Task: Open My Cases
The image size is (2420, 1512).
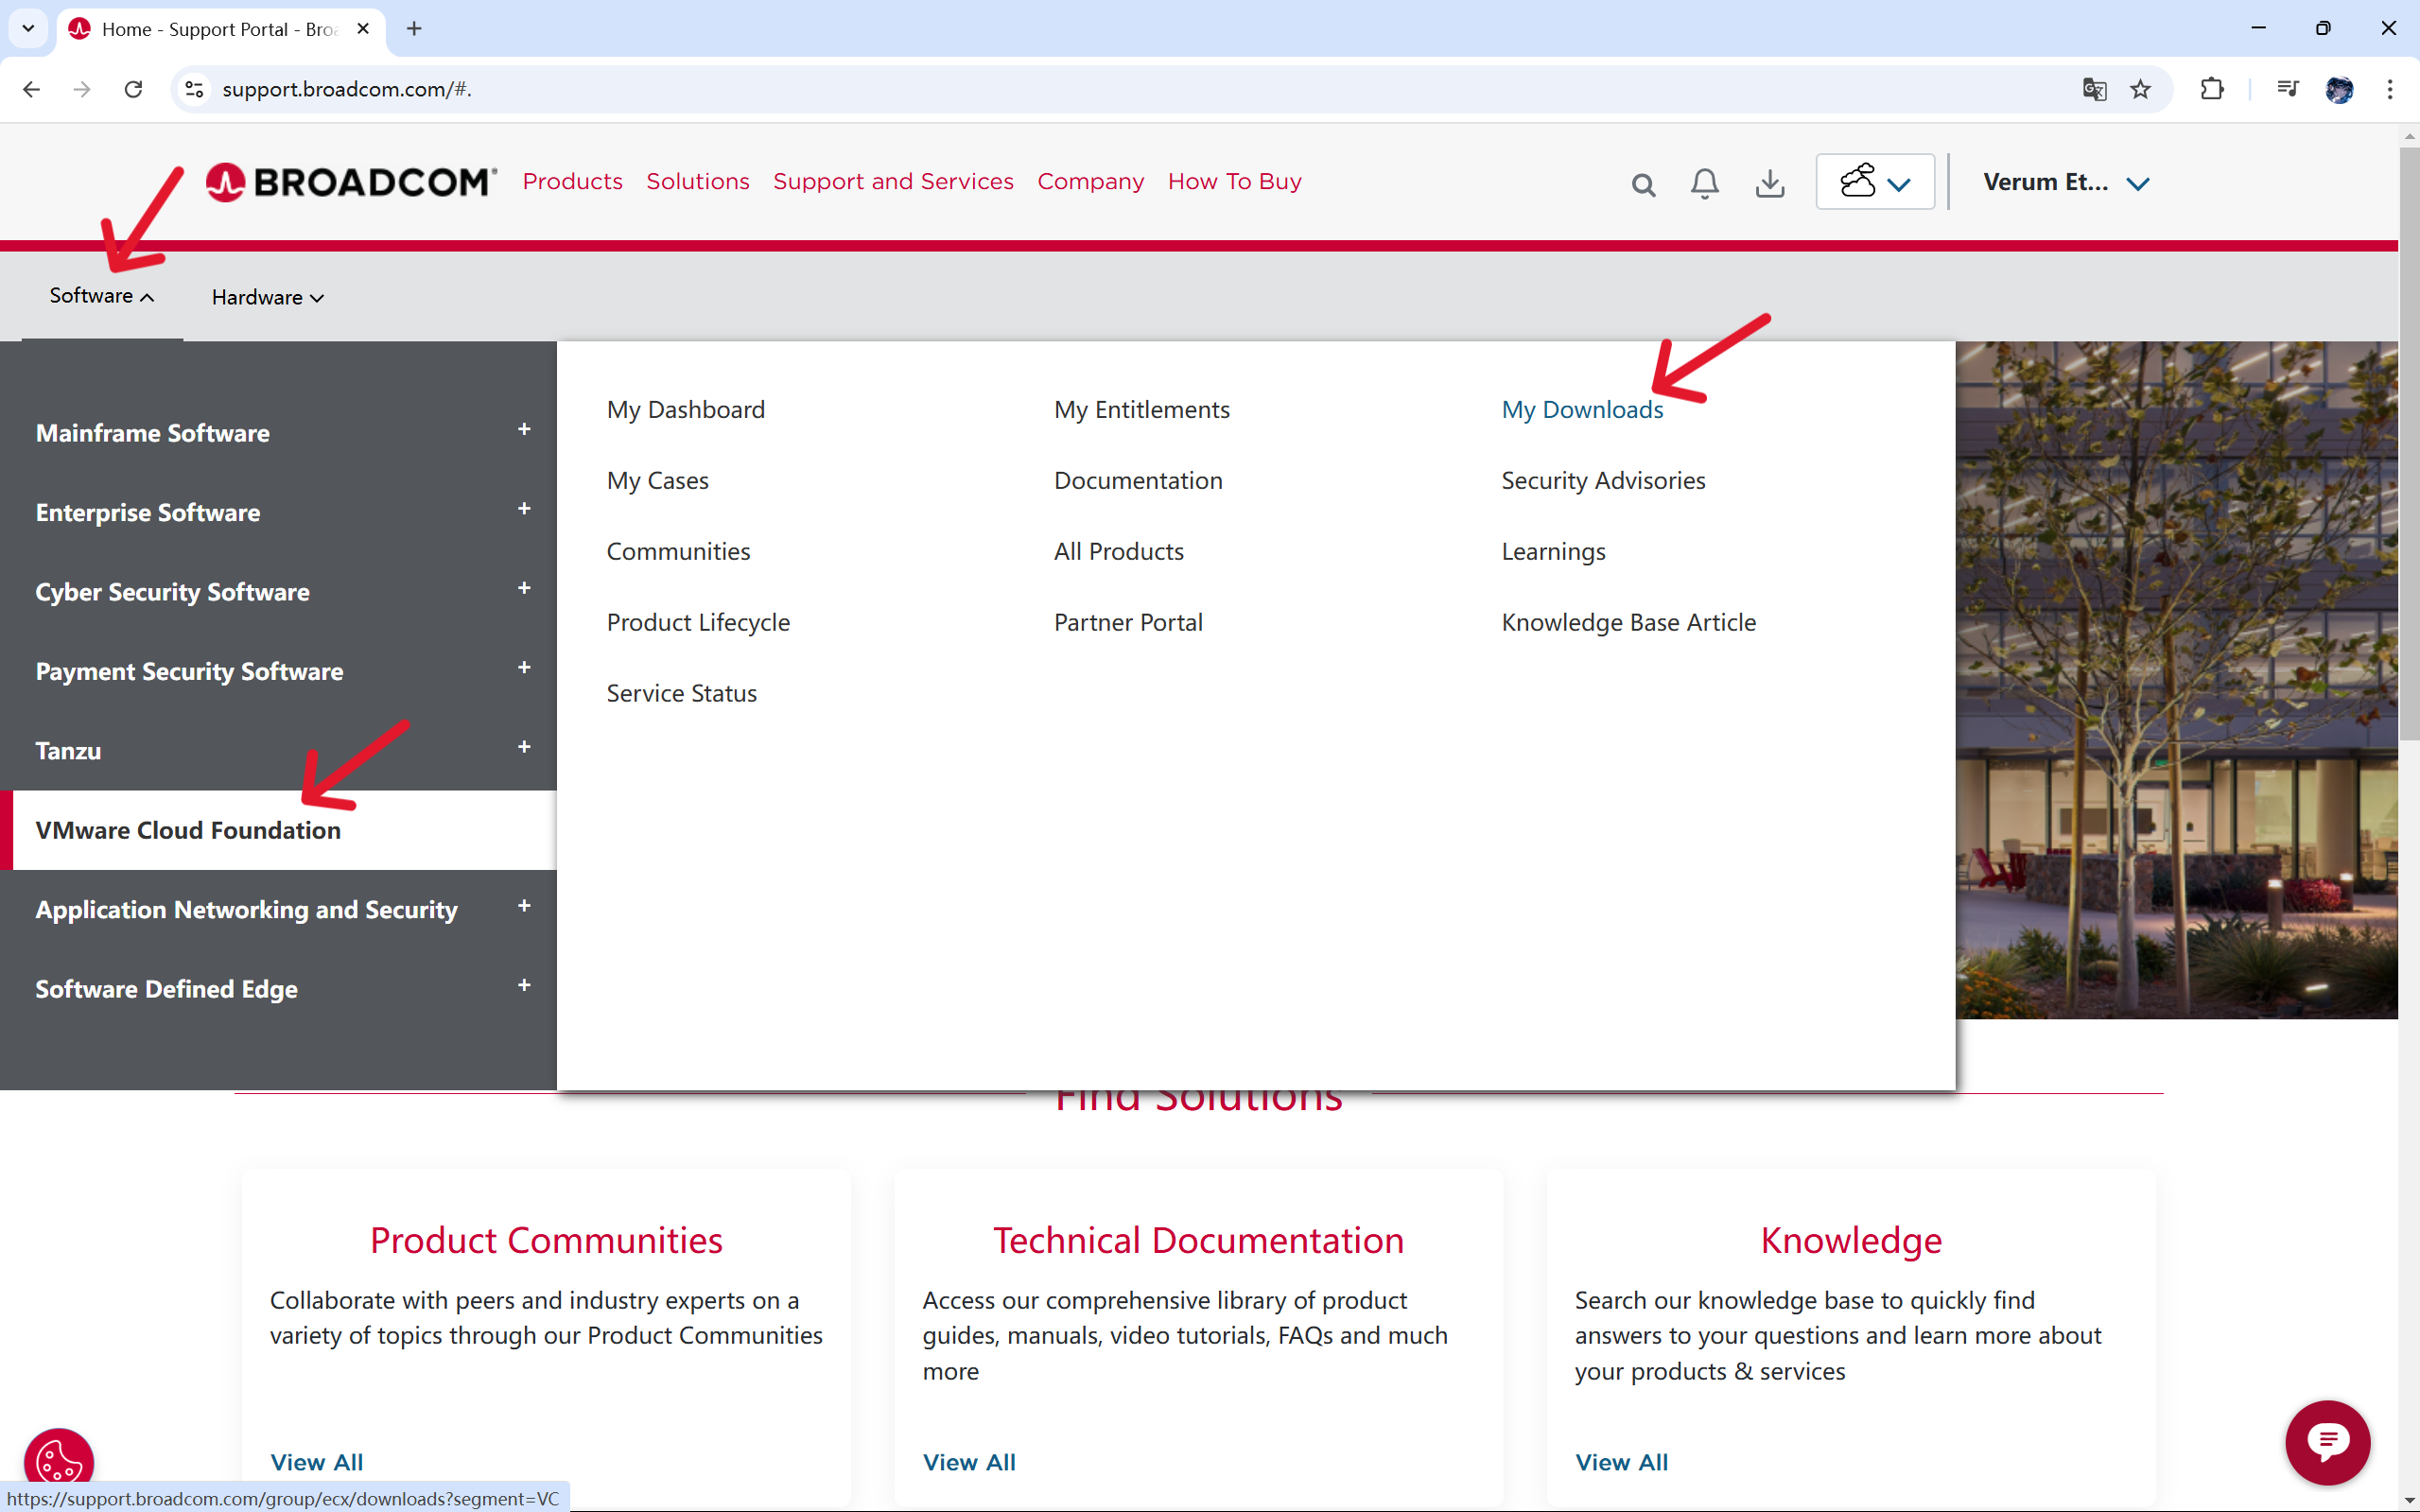Action: point(657,481)
